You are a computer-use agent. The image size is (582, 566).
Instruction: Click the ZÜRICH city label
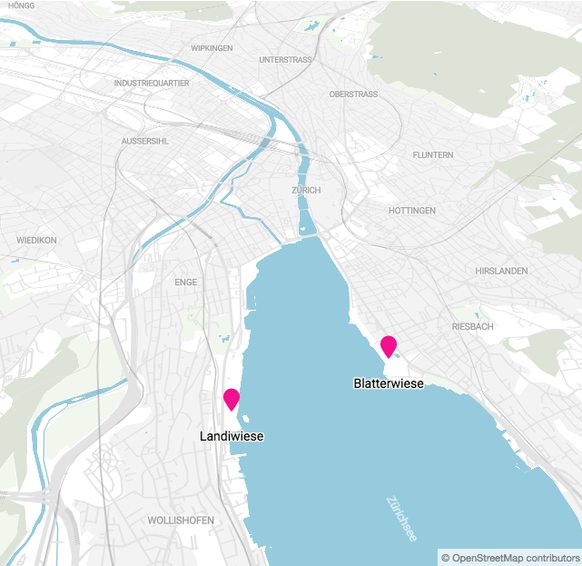306,190
